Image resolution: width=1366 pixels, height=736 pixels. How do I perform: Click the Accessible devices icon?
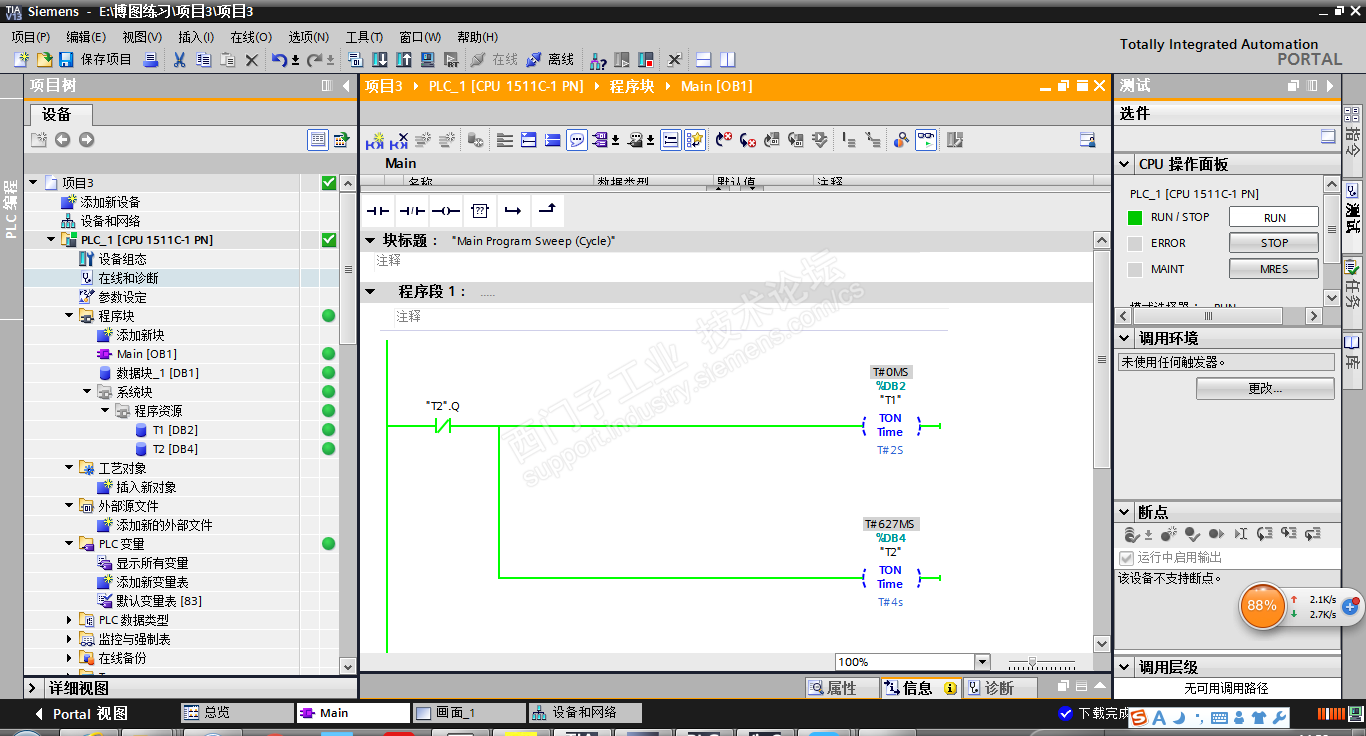click(598, 60)
